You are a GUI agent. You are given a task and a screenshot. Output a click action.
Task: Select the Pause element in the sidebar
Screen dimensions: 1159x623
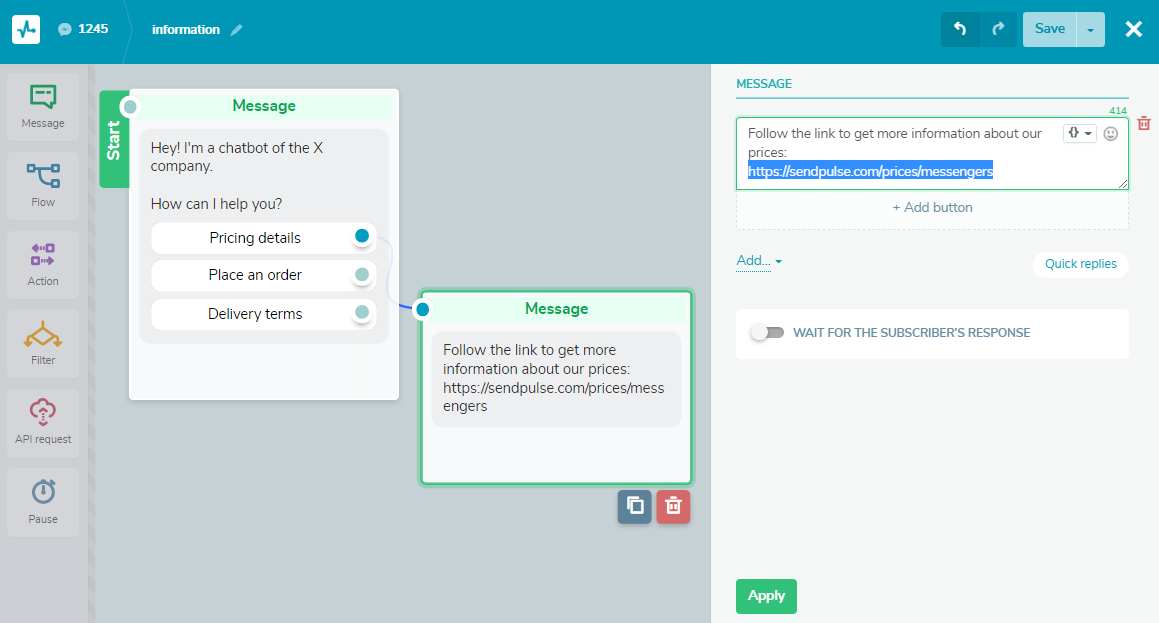pos(42,500)
